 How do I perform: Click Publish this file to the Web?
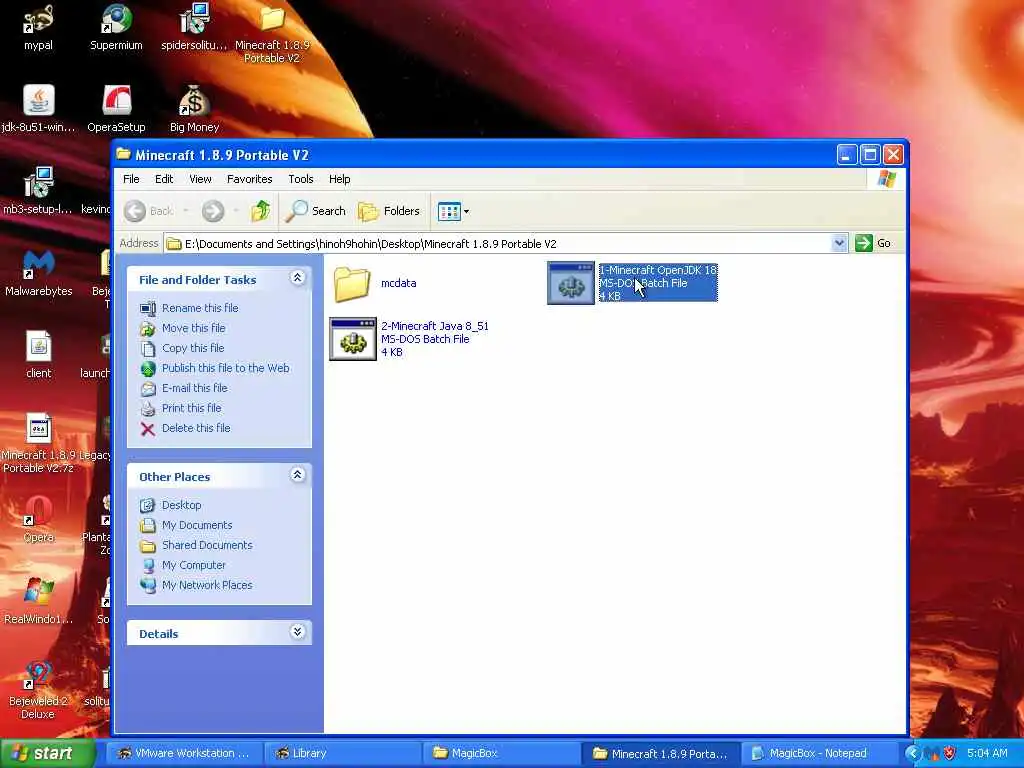pyautogui.click(x=225, y=368)
